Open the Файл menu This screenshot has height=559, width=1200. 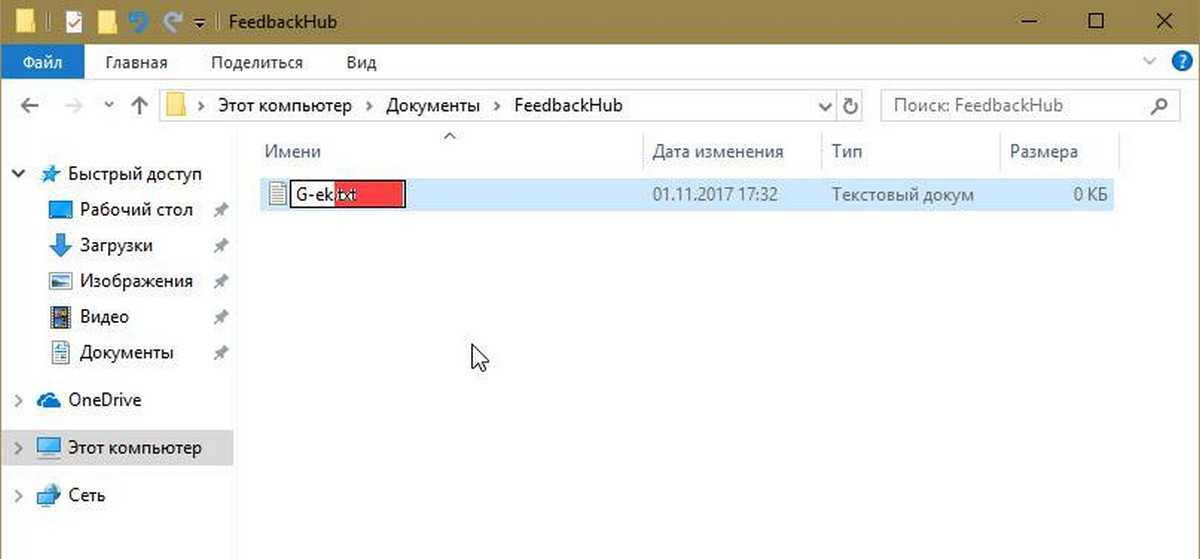[44, 63]
